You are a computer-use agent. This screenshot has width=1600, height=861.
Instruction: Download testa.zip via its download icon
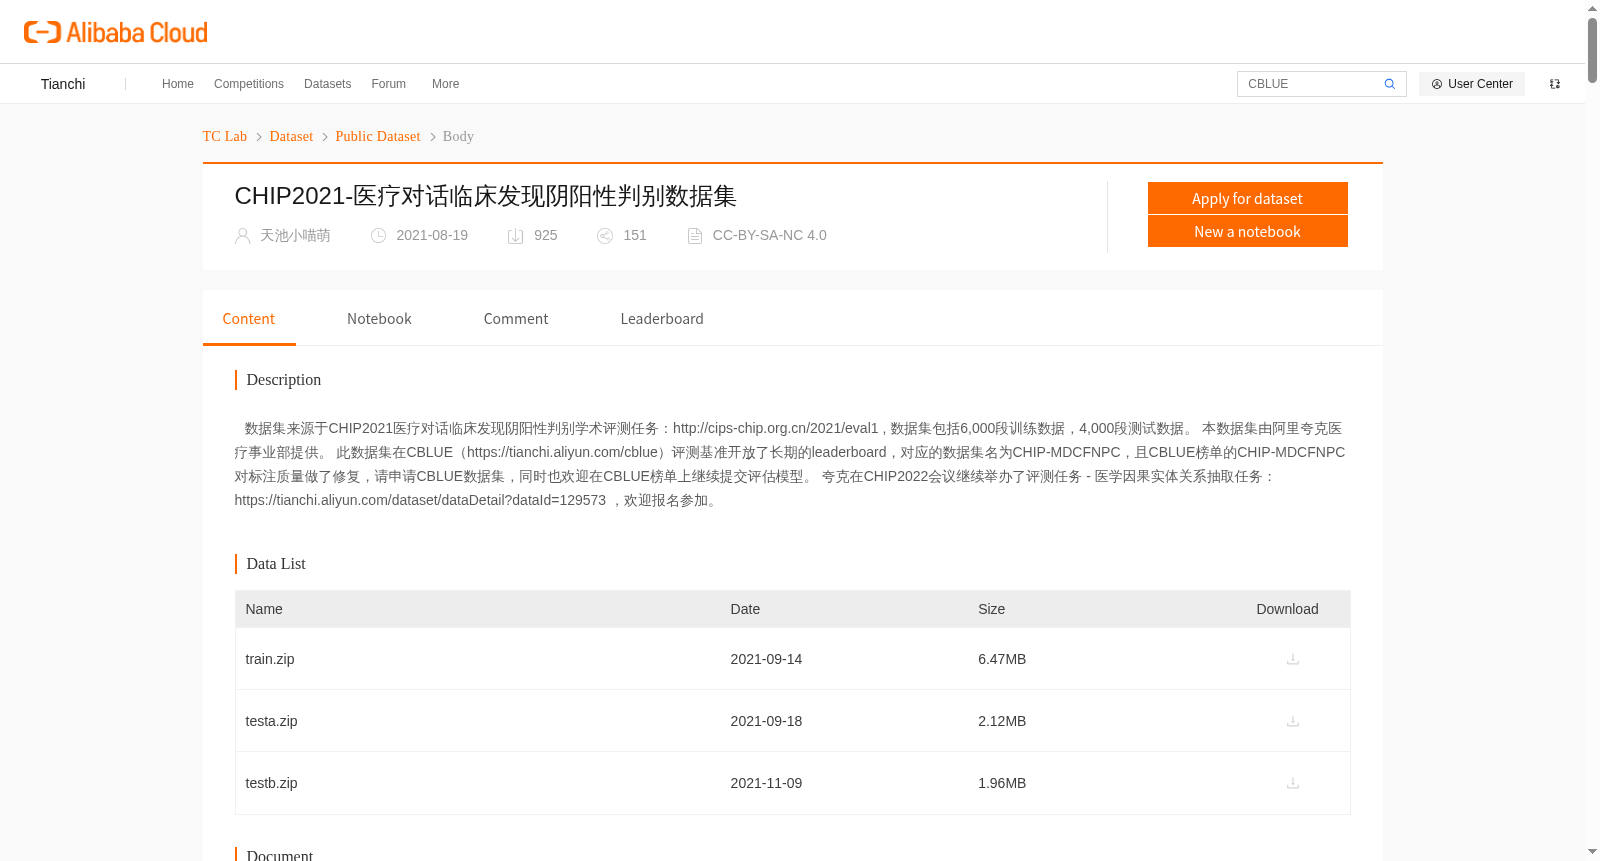[1292, 721]
